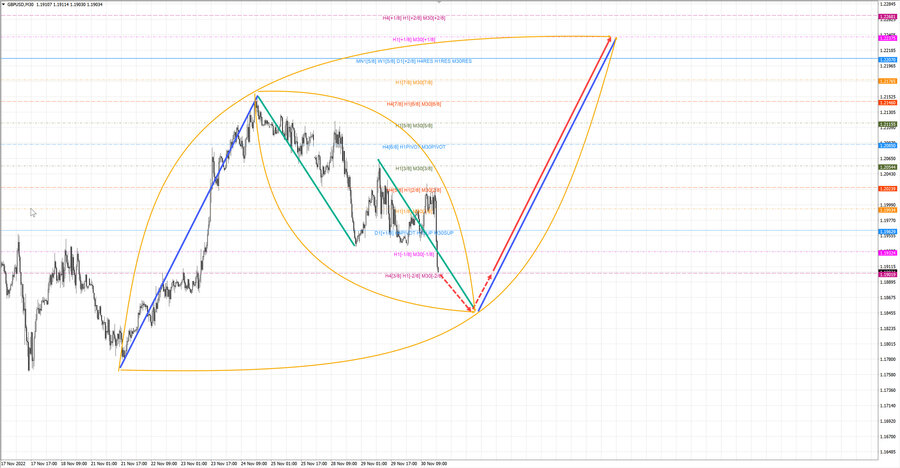Click the 1.22845 value on price scale
900x468 pixels.
(x=888, y=4)
